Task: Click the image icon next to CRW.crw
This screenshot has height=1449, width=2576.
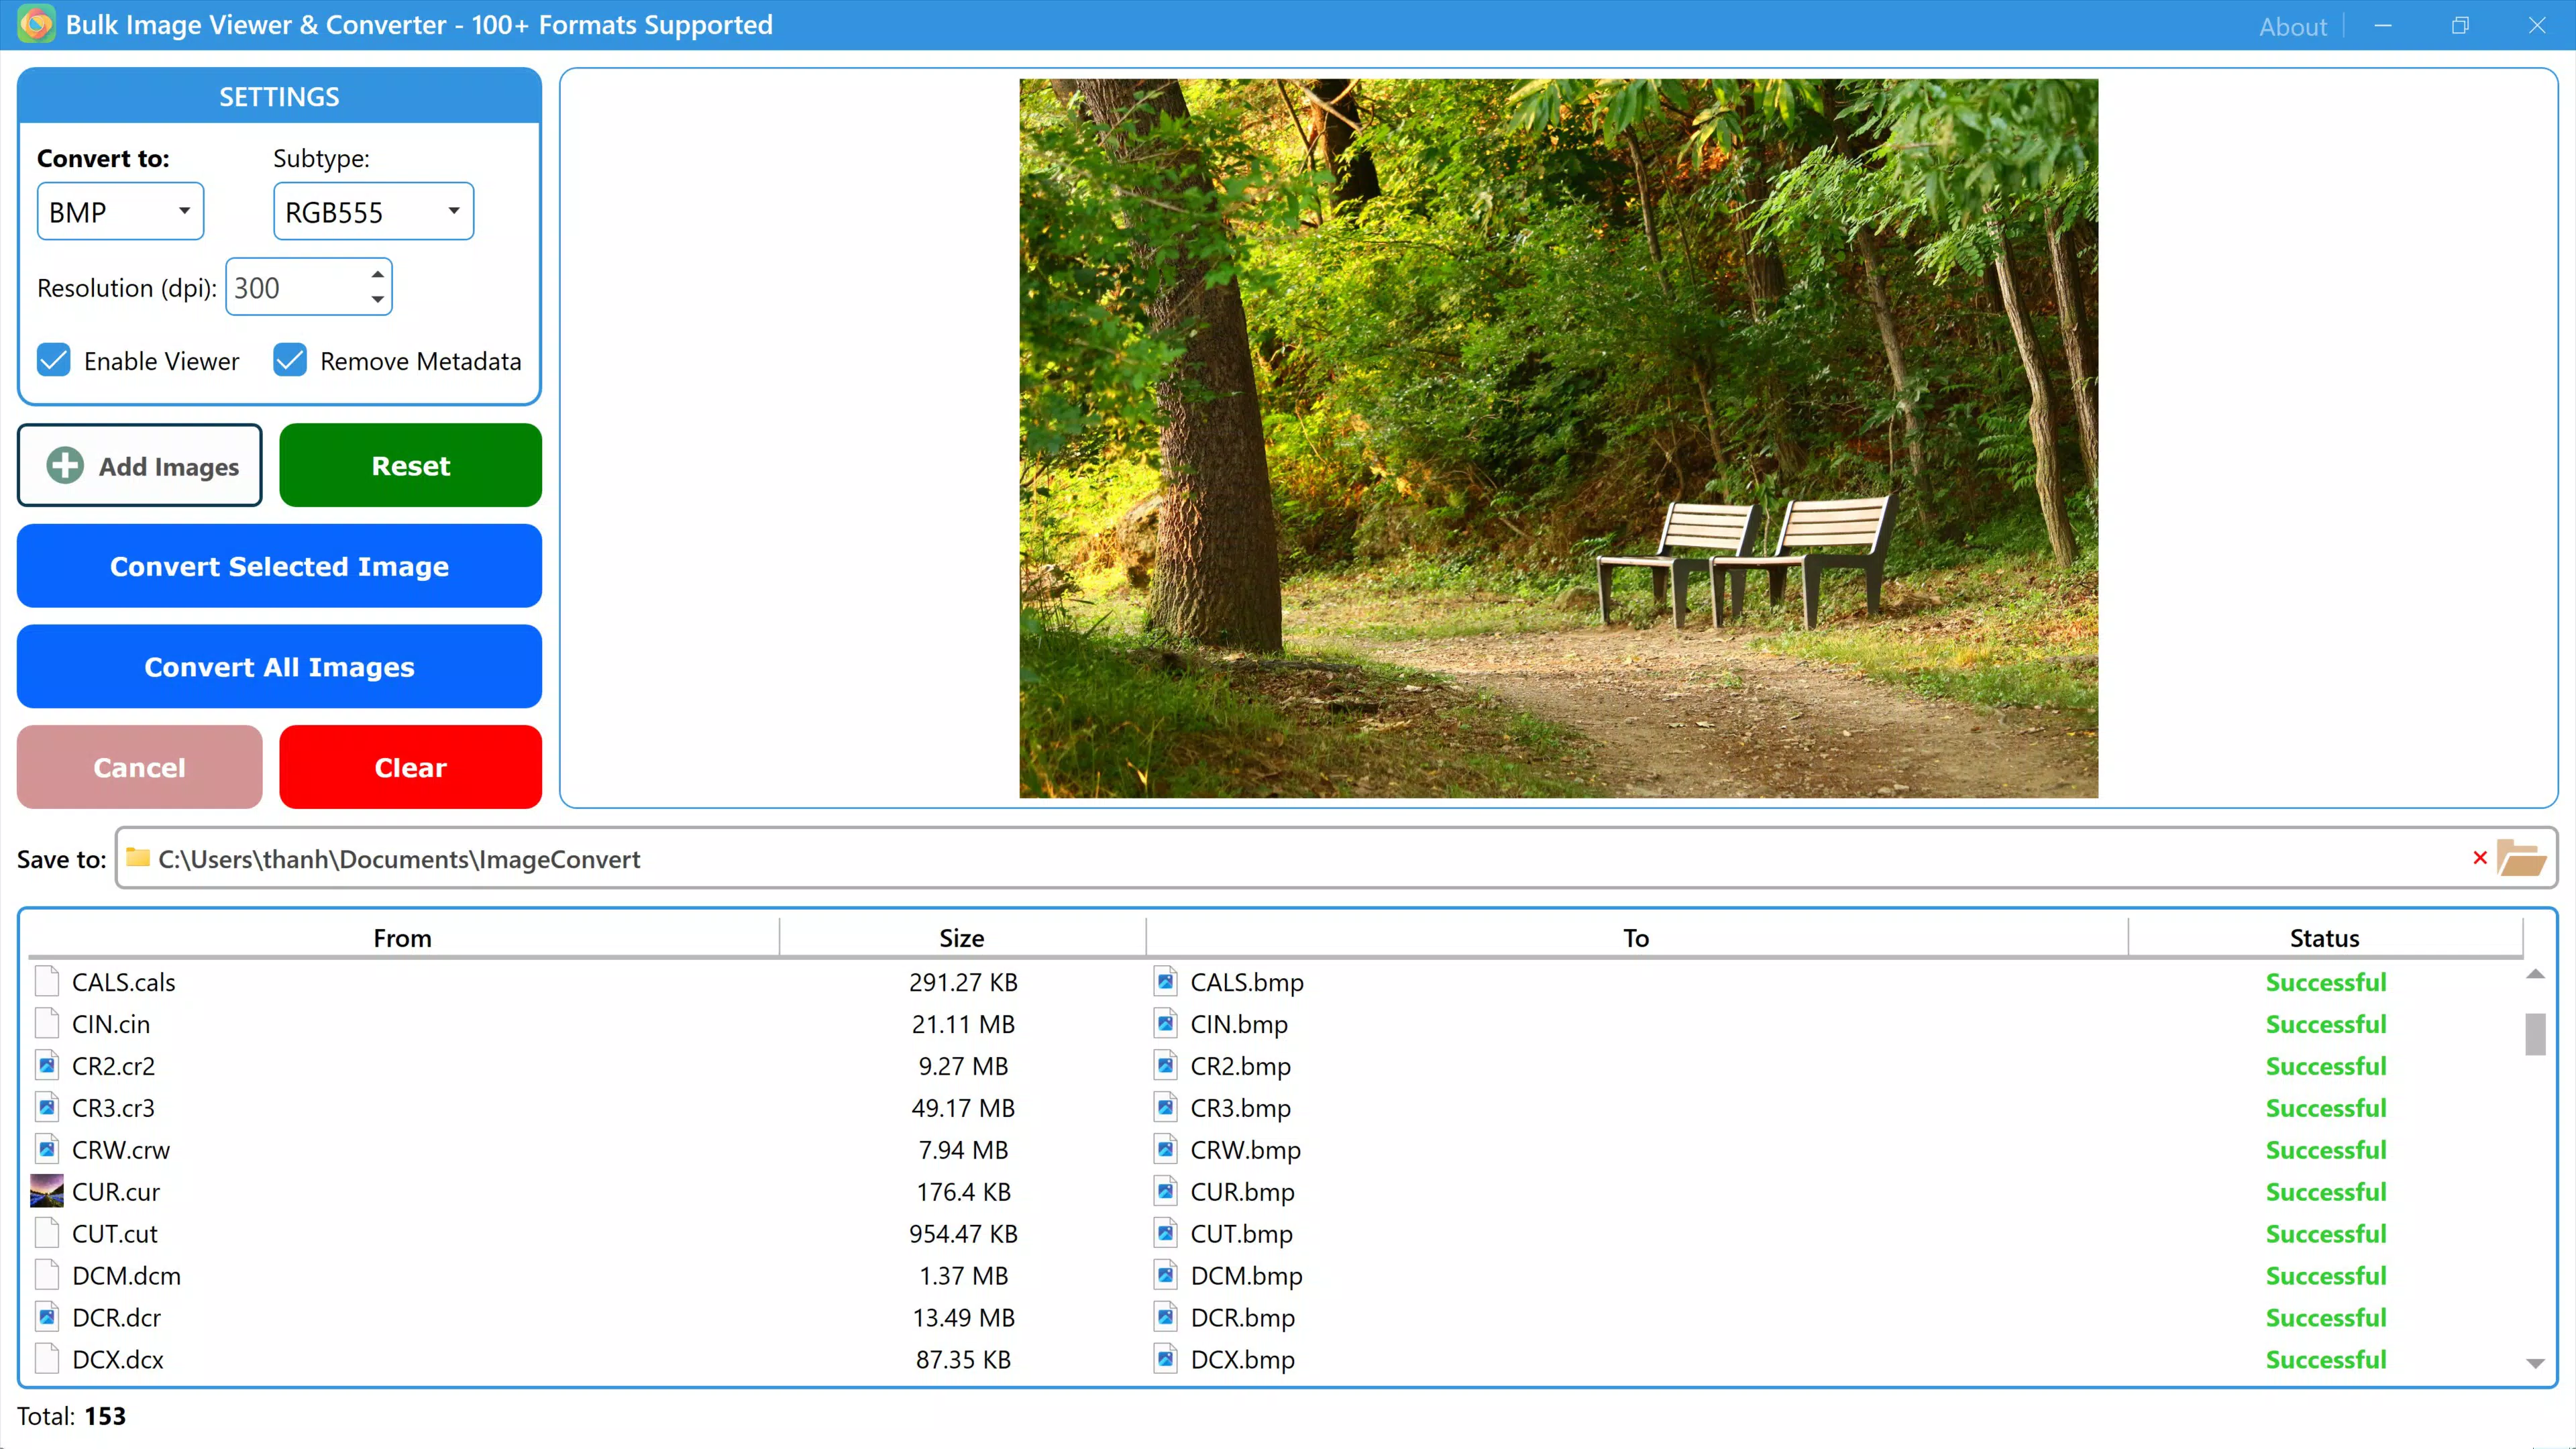Action: [47, 1149]
